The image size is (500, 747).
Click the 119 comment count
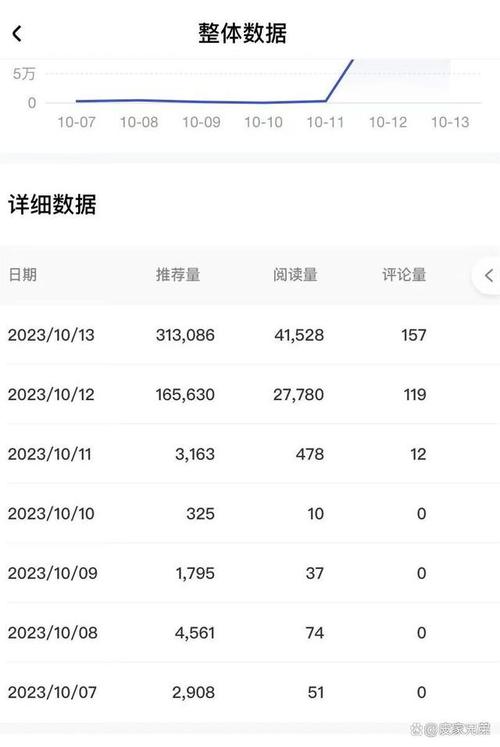point(415,394)
